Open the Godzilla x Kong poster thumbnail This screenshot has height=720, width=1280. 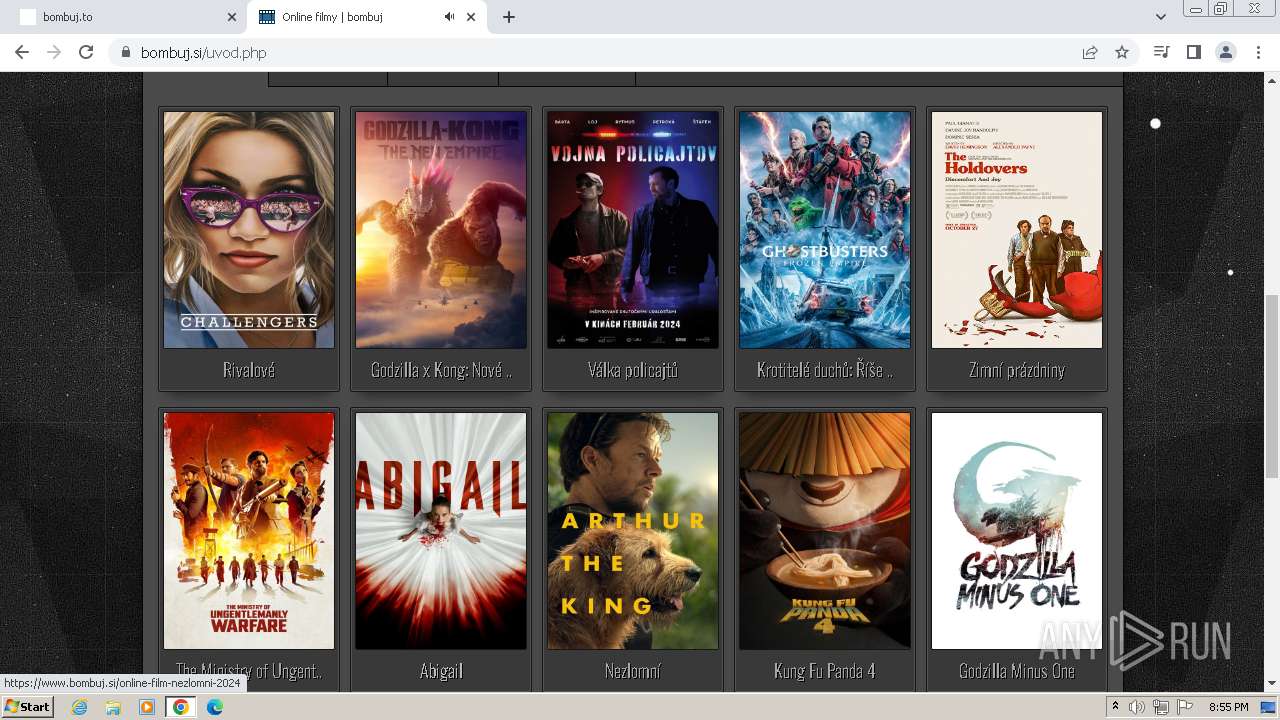(x=441, y=230)
